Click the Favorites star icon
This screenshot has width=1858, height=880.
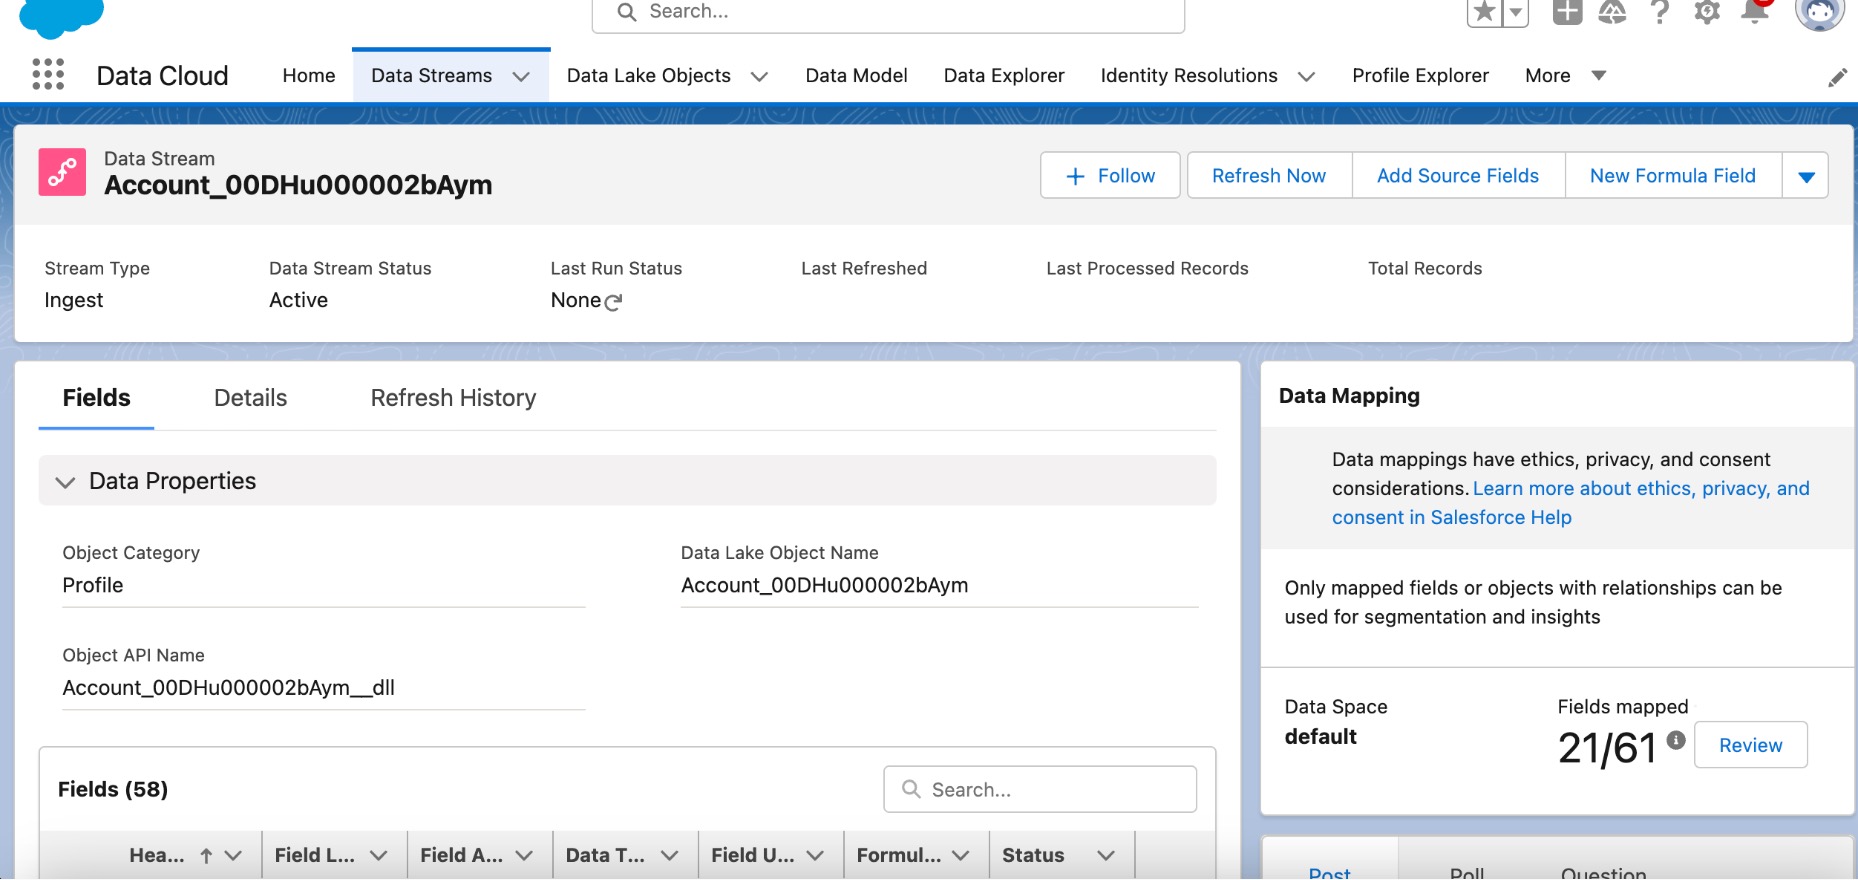1485,12
